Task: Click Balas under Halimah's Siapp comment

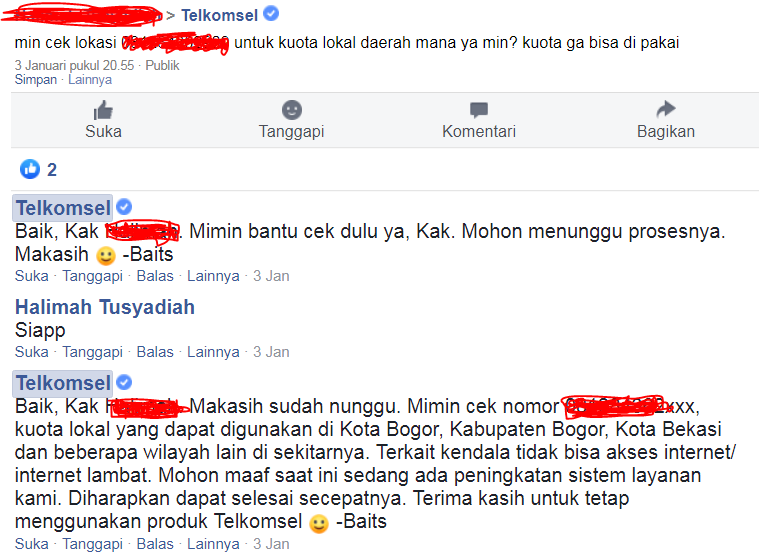Action: click(155, 352)
